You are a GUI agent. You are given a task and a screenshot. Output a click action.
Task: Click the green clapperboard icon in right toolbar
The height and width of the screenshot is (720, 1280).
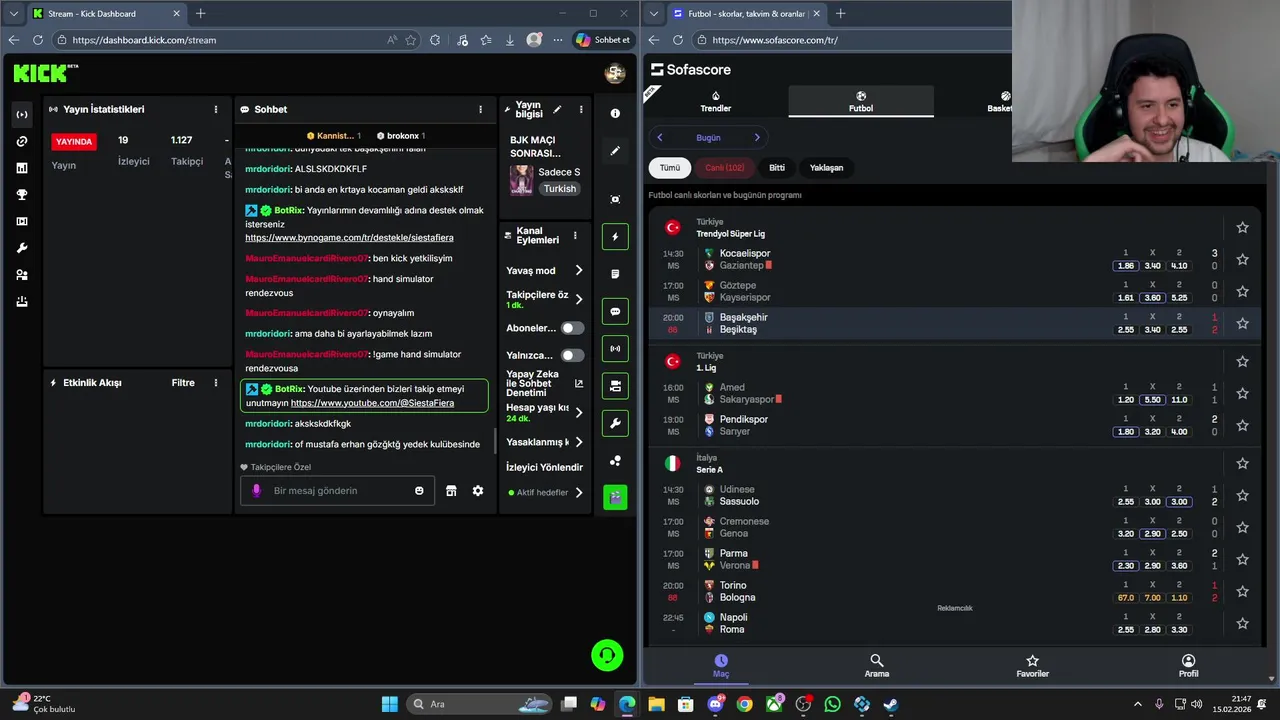(x=615, y=497)
